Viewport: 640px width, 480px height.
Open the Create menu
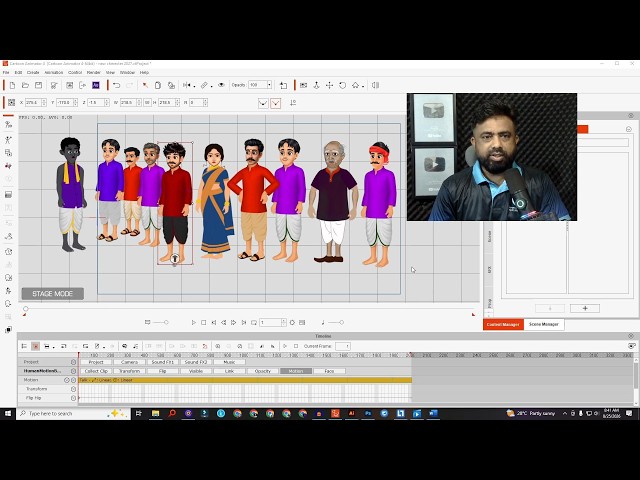[33, 73]
